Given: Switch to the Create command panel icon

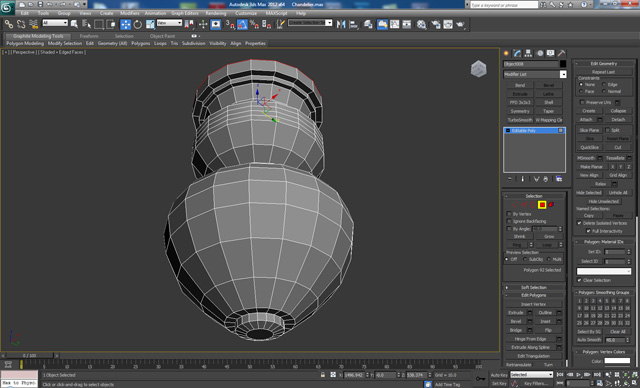Looking at the screenshot, I should [x=507, y=53].
